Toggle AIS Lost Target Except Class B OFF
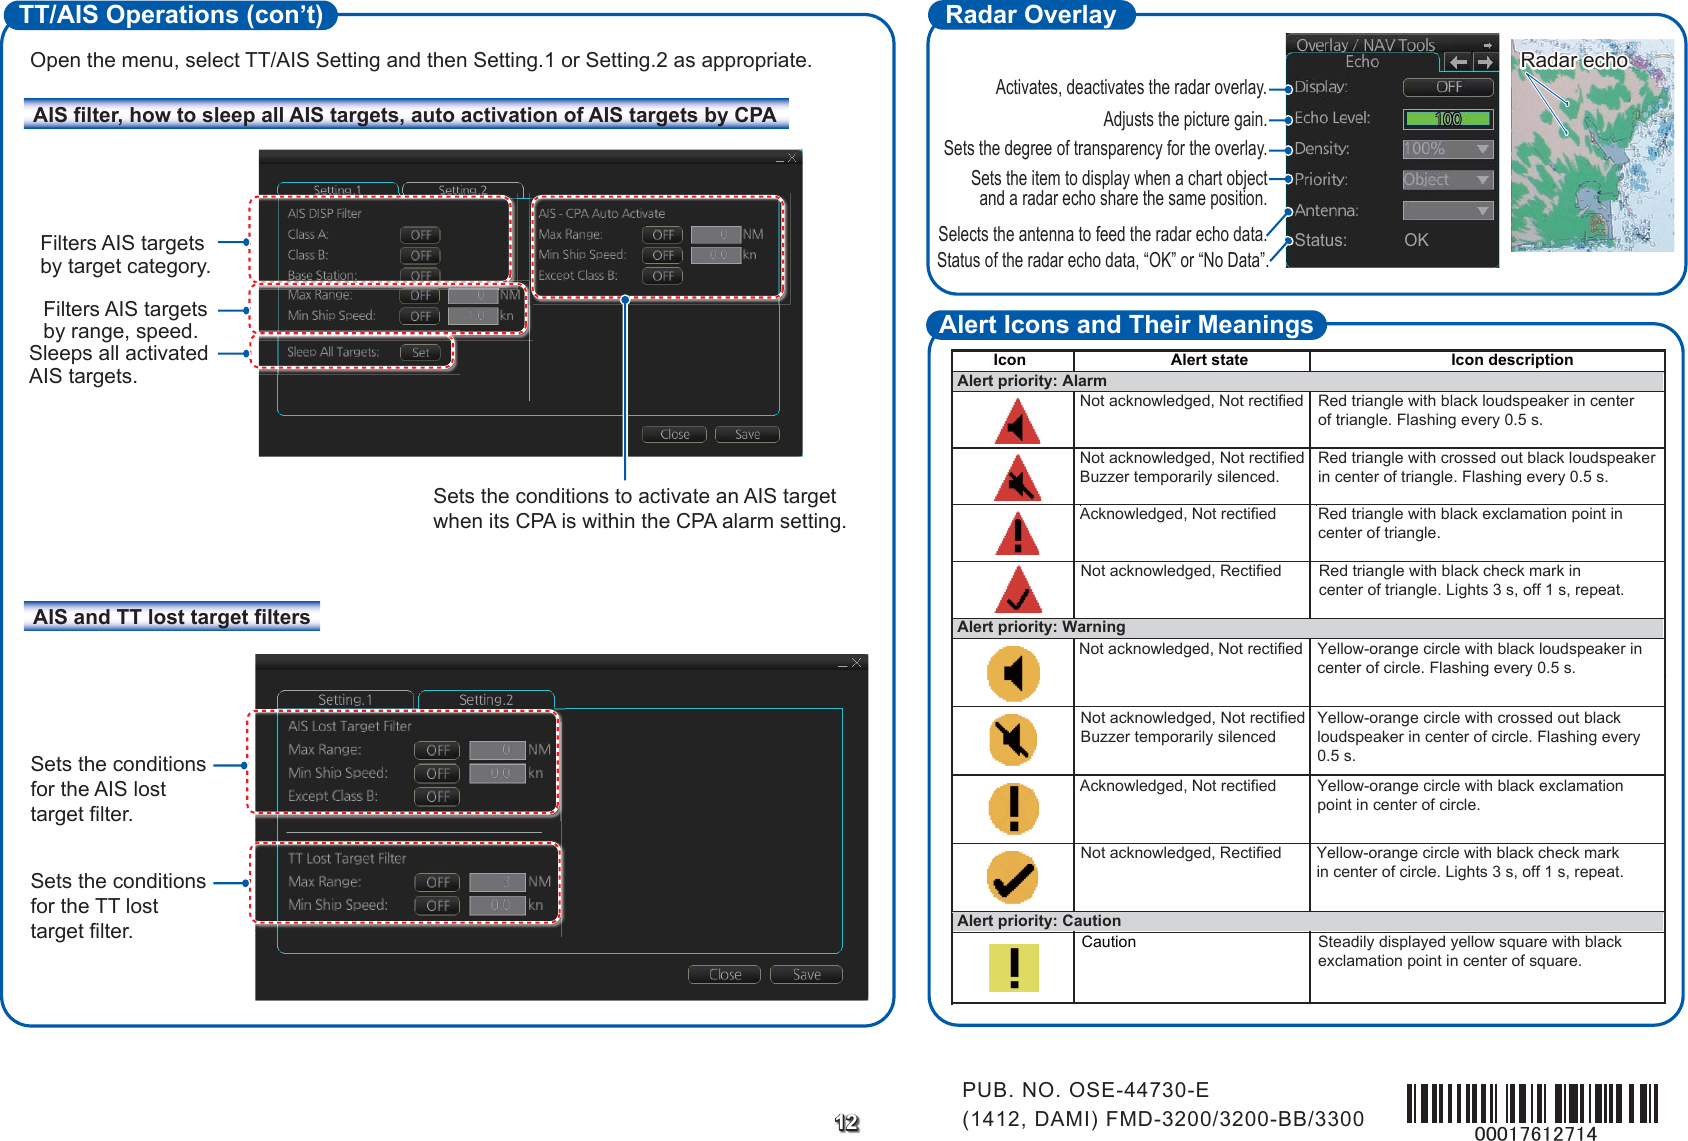This screenshot has width=1688, height=1141. (x=437, y=797)
